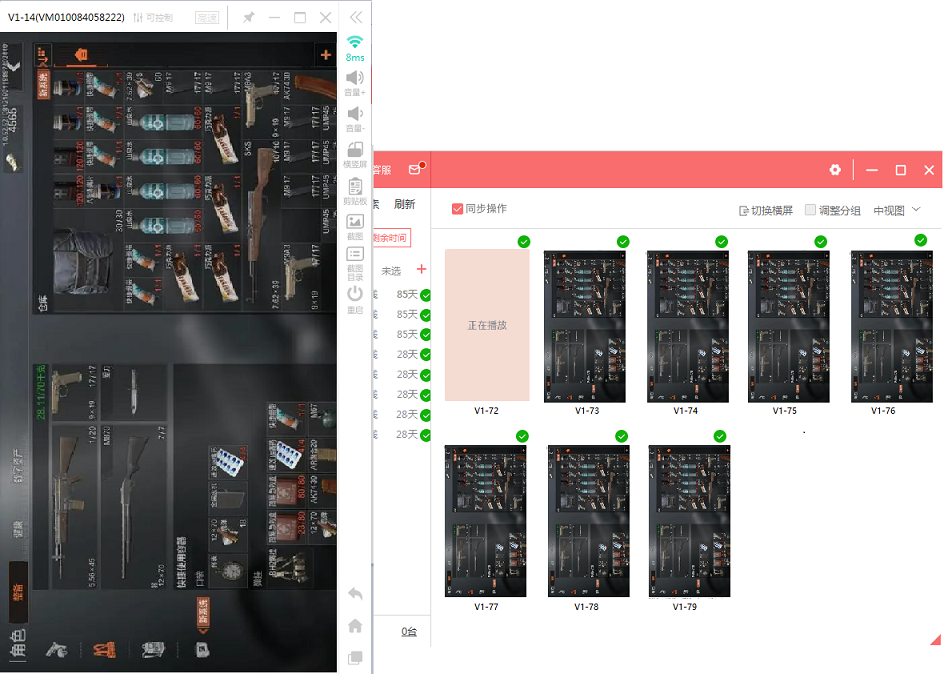Click the volume down (音量-) icon

[355, 114]
